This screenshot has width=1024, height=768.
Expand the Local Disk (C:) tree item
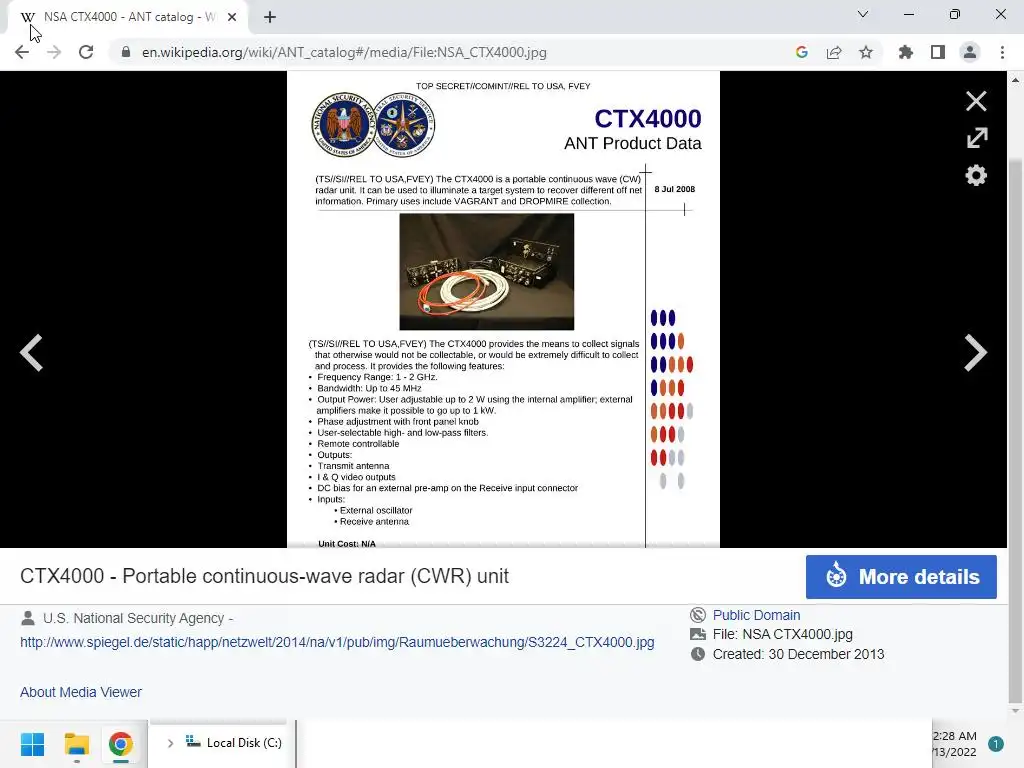click(x=170, y=743)
